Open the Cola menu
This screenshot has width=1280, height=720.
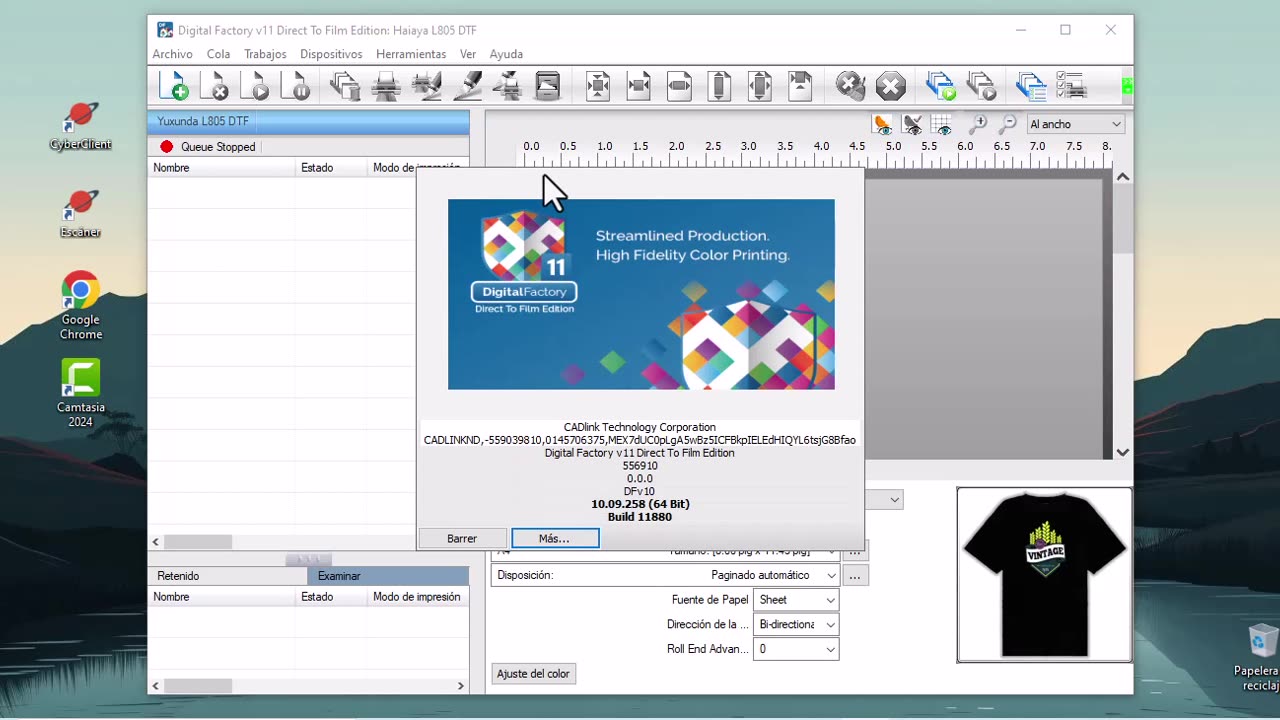pyautogui.click(x=218, y=54)
